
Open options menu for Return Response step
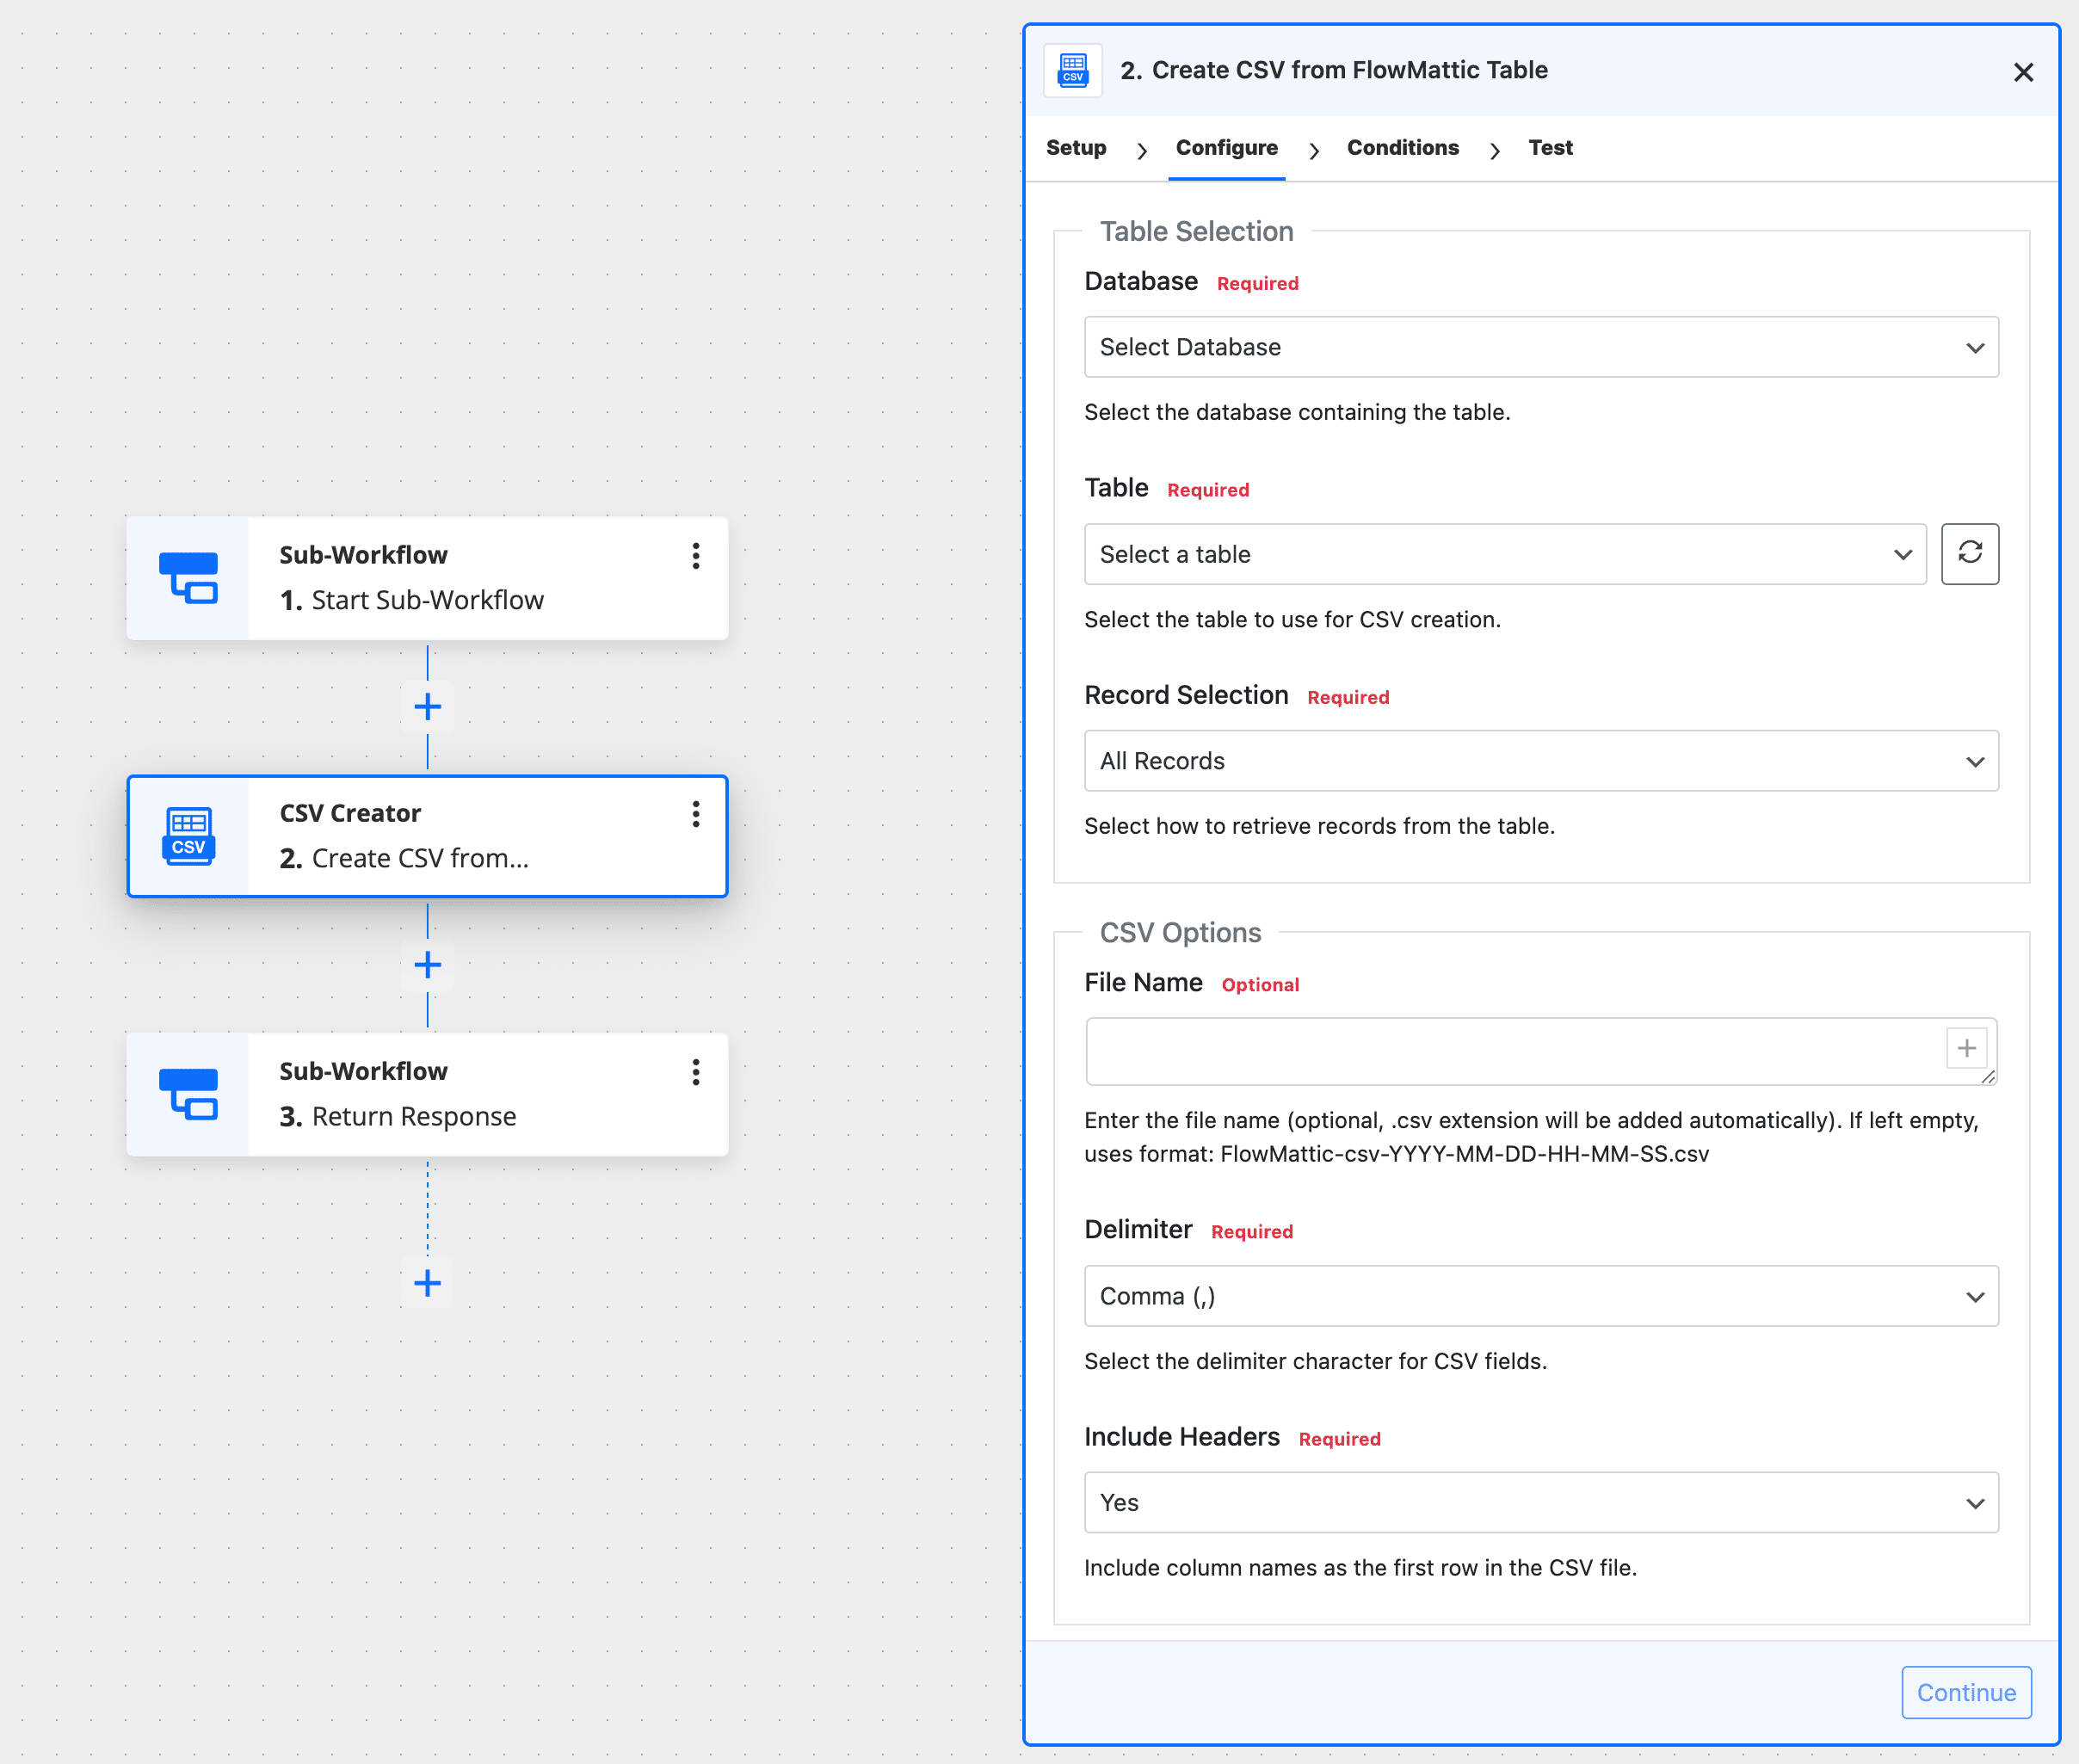pyautogui.click(x=696, y=1072)
